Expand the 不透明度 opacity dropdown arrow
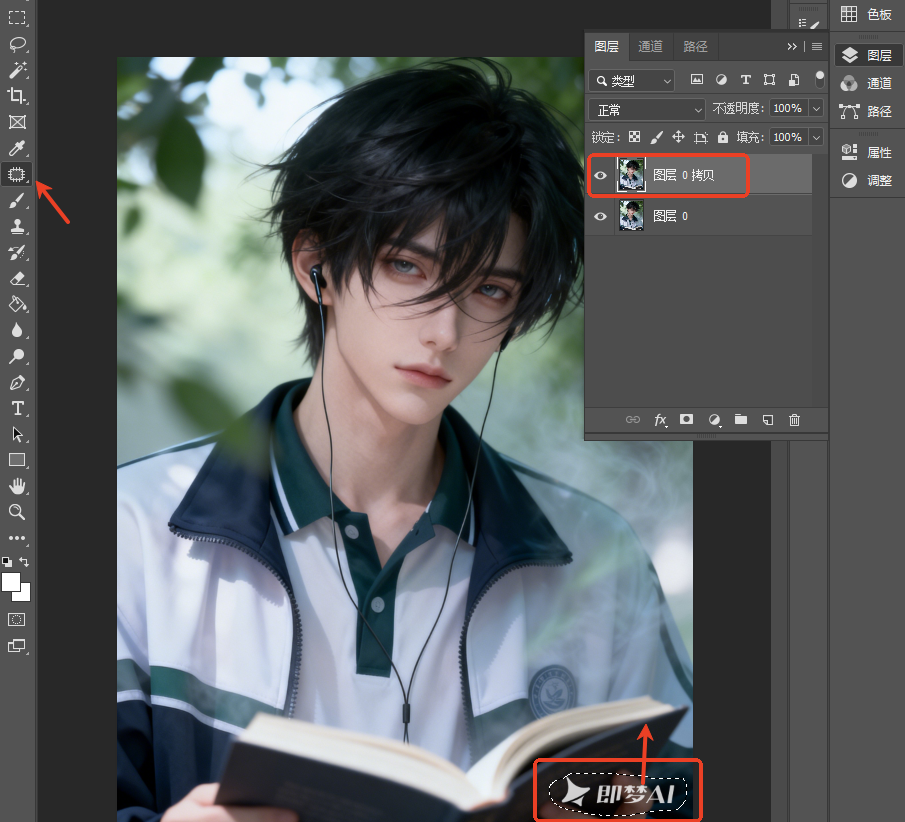The image size is (905, 822). coord(816,109)
